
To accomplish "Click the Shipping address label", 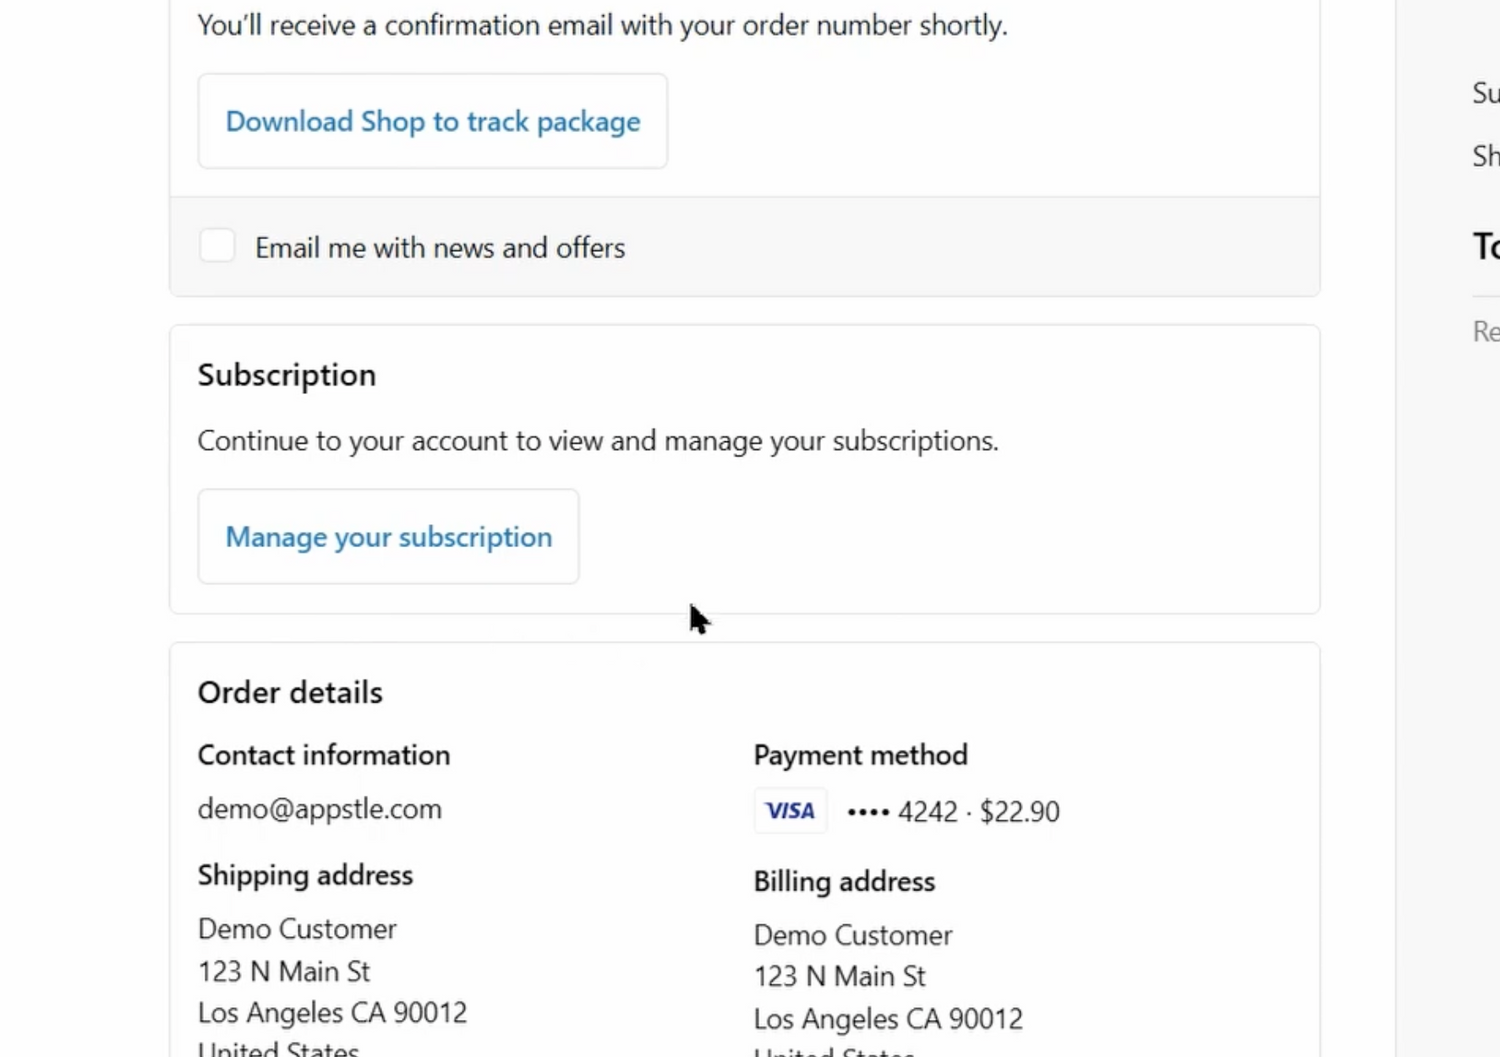I will coord(305,875).
